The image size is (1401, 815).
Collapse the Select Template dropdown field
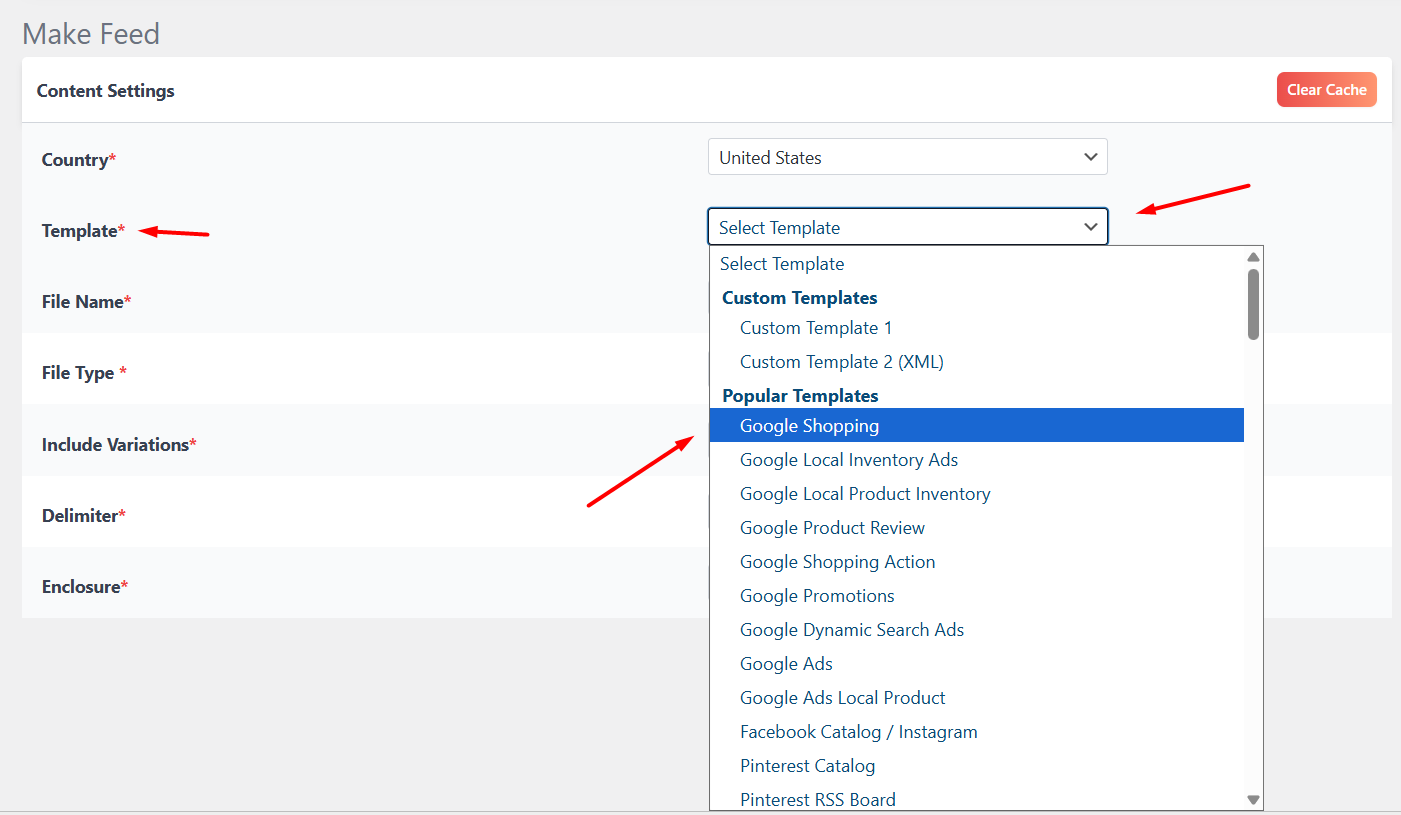click(x=907, y=227)
